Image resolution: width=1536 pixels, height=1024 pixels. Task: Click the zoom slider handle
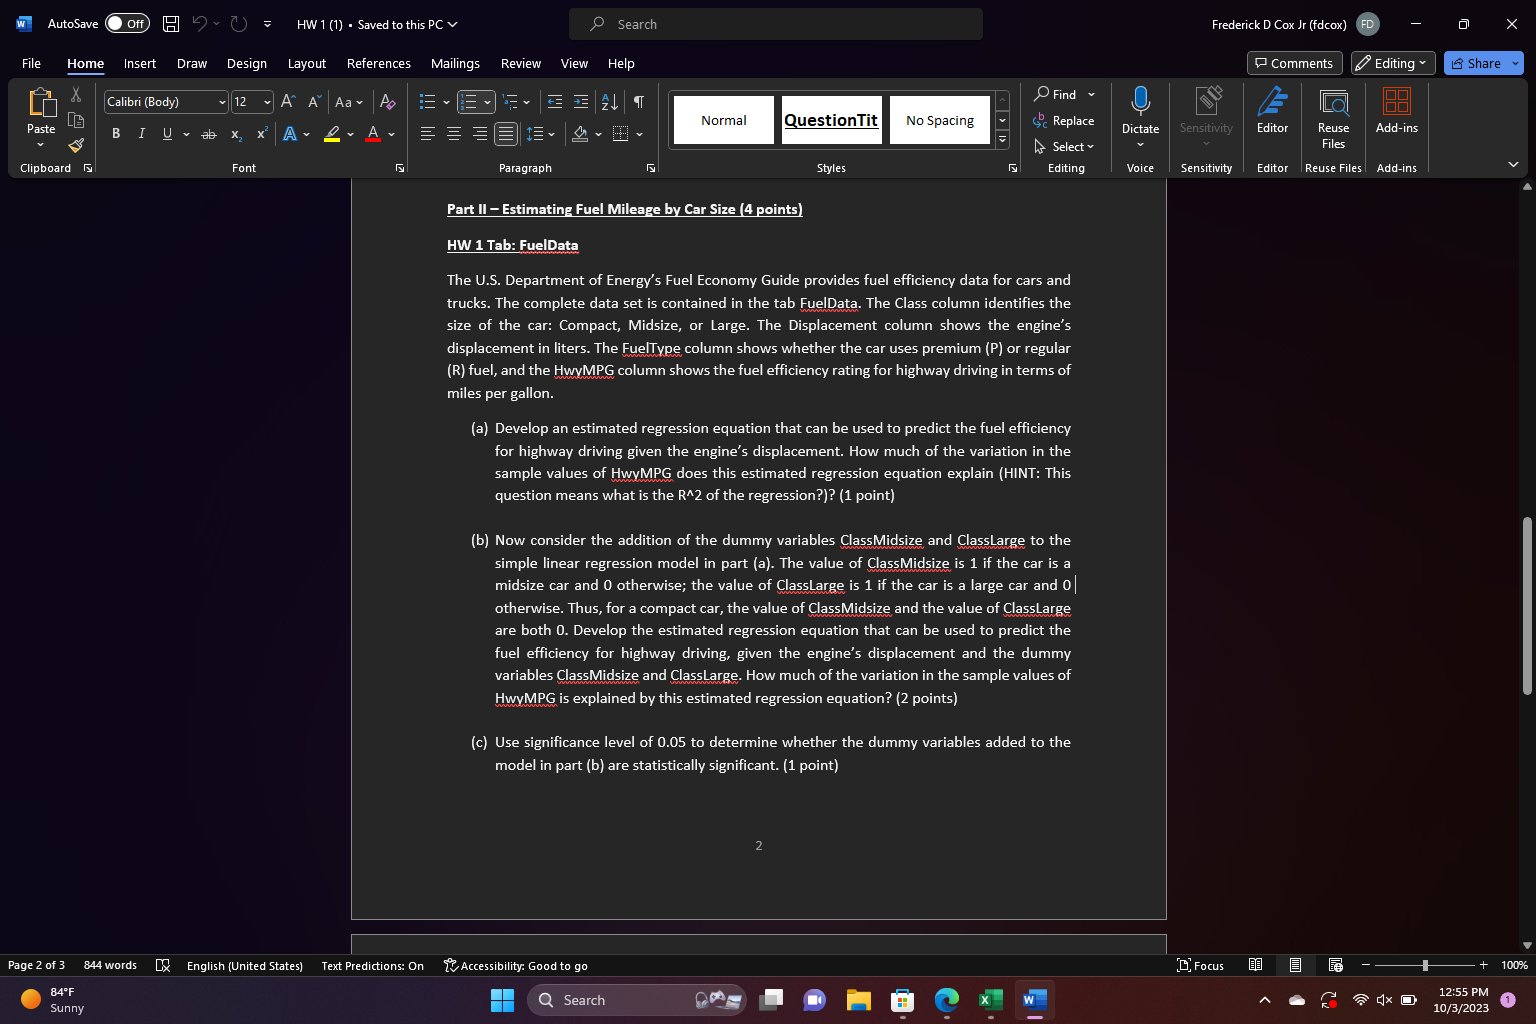[x=1425, y=965]
